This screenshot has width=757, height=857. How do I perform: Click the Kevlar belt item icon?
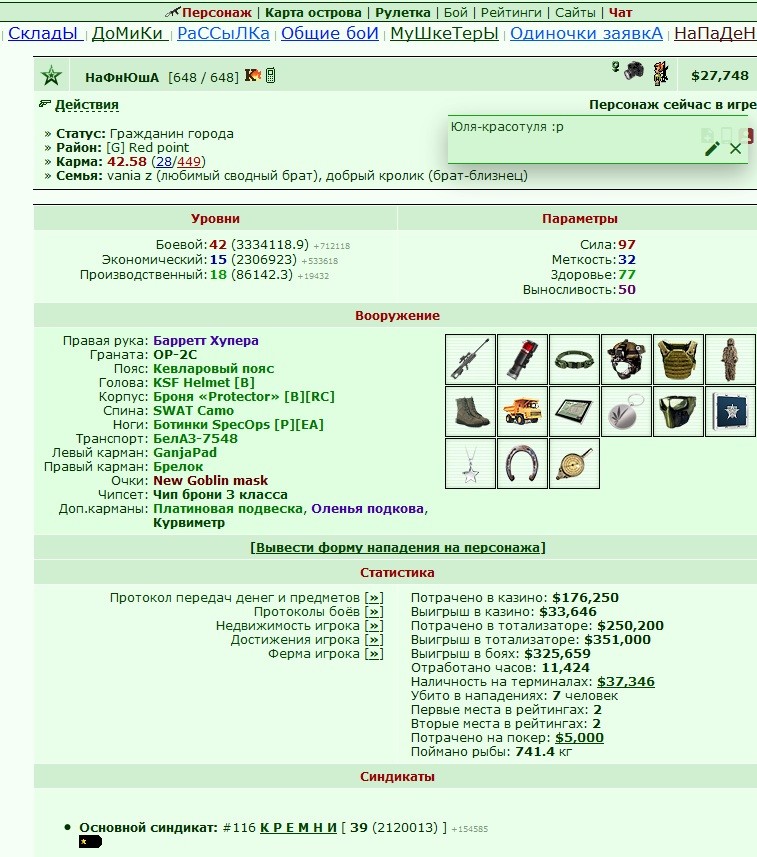[574, 360]
